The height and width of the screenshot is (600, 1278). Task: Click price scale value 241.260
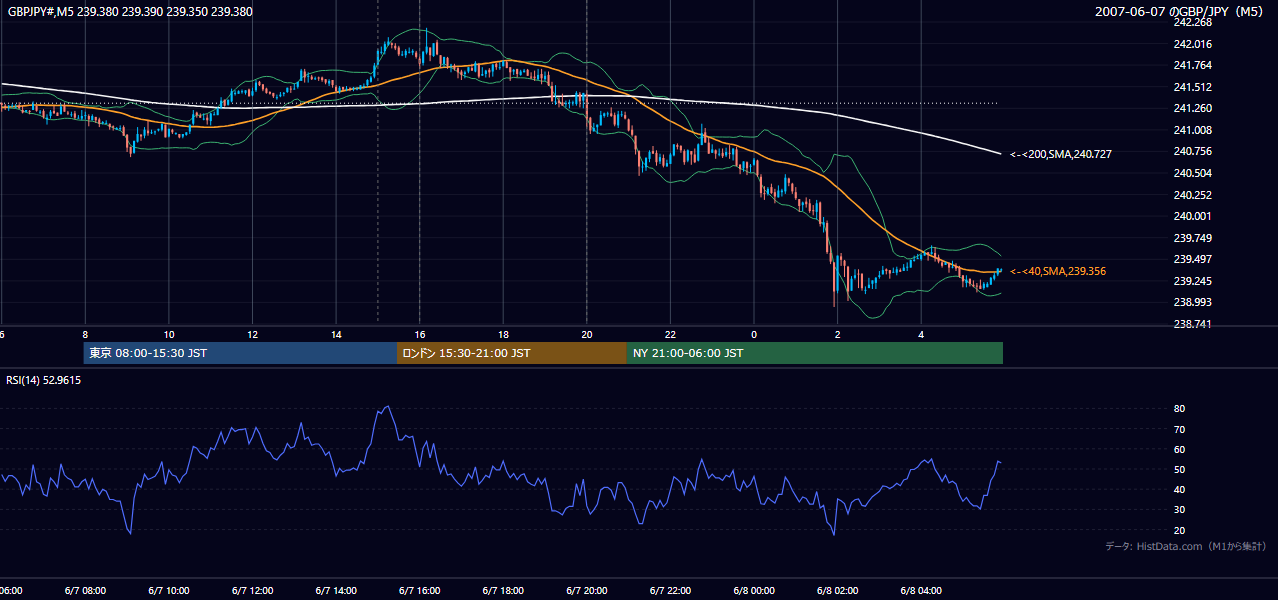(x=1192, y=108)
